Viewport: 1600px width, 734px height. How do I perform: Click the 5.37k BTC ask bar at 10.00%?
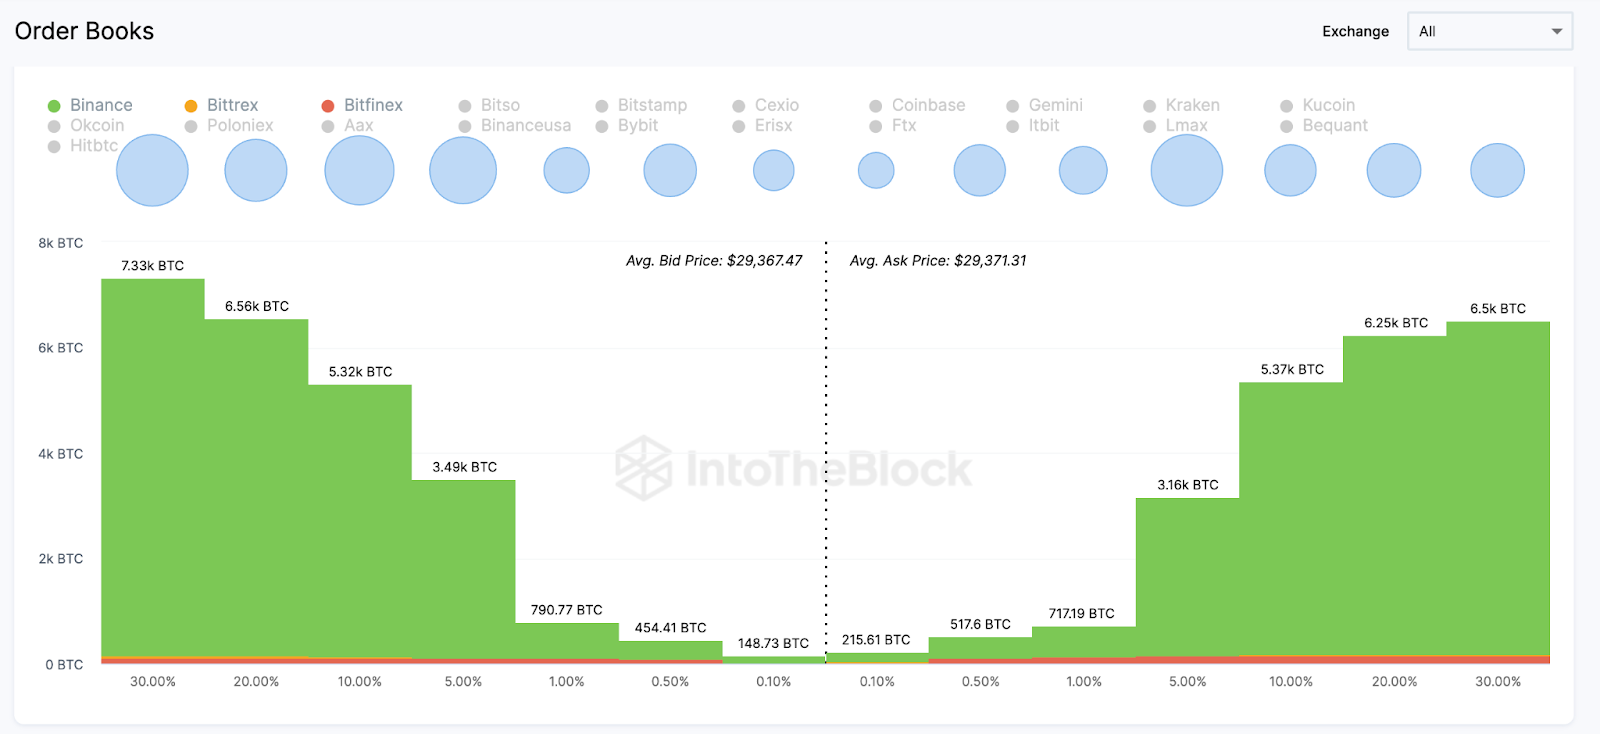[1291, 520]
